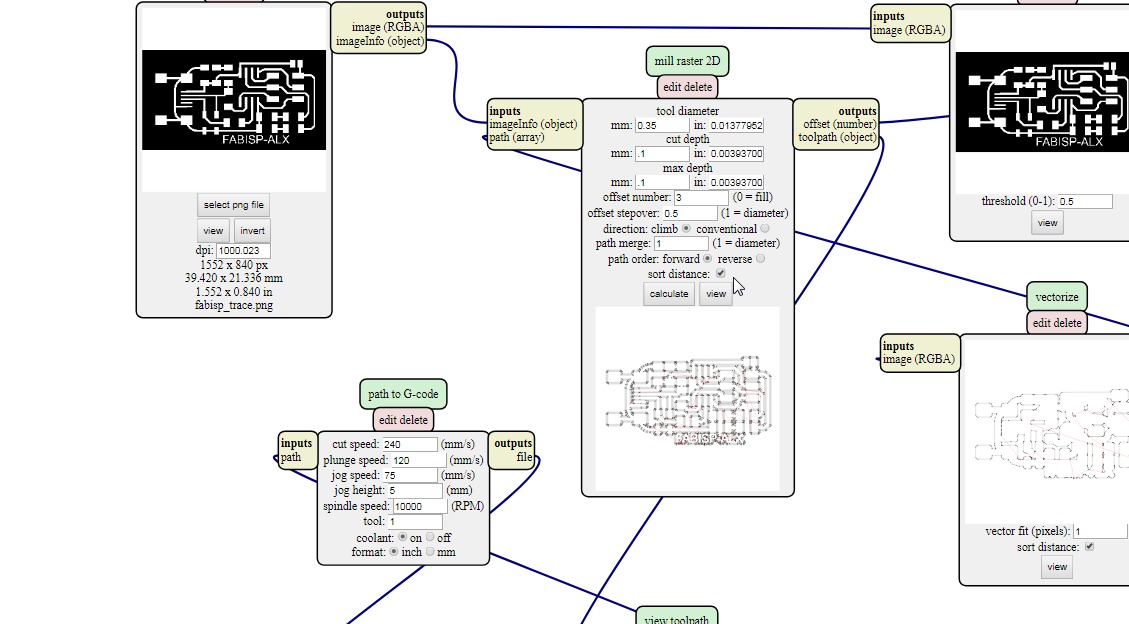
Task: Open the view toolpath module
Action: point(677,618)
